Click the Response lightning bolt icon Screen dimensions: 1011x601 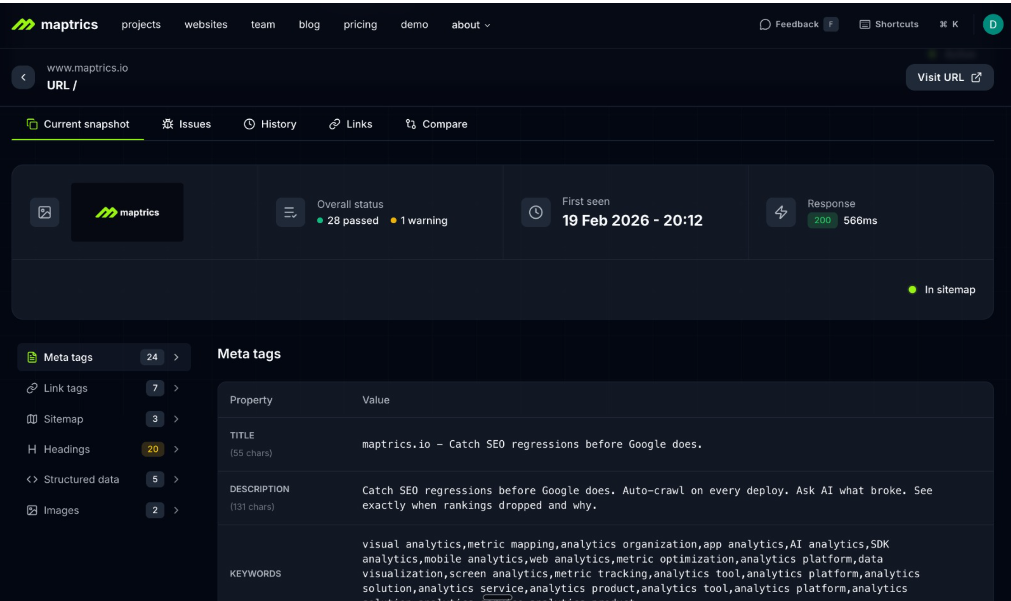pos(781,212)
